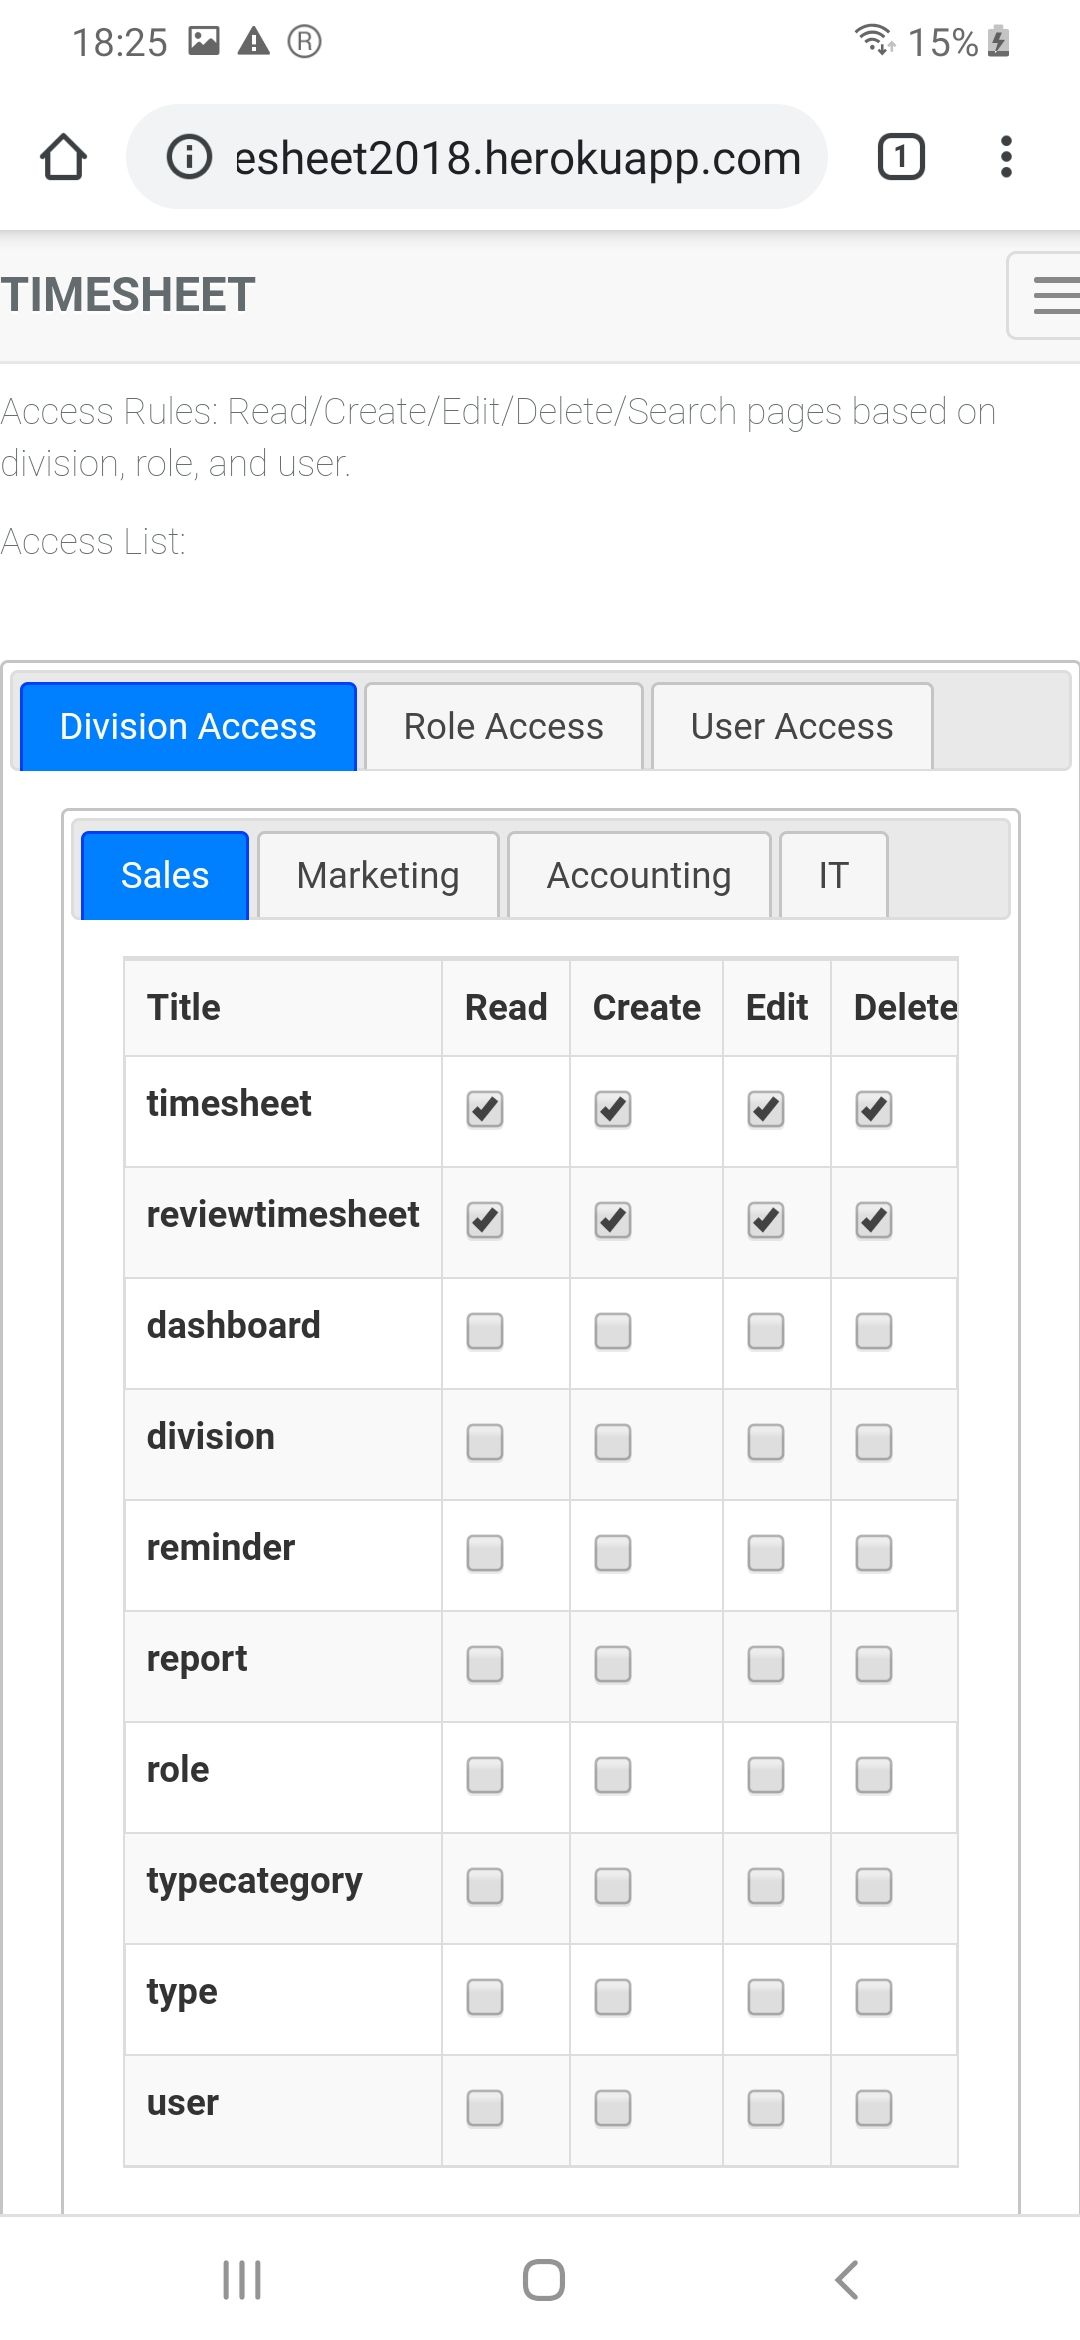This screenshot has width=1080, height=2340.
Task: Uncheck Read permission for timesheet
Action: [x=485, y=1109]
